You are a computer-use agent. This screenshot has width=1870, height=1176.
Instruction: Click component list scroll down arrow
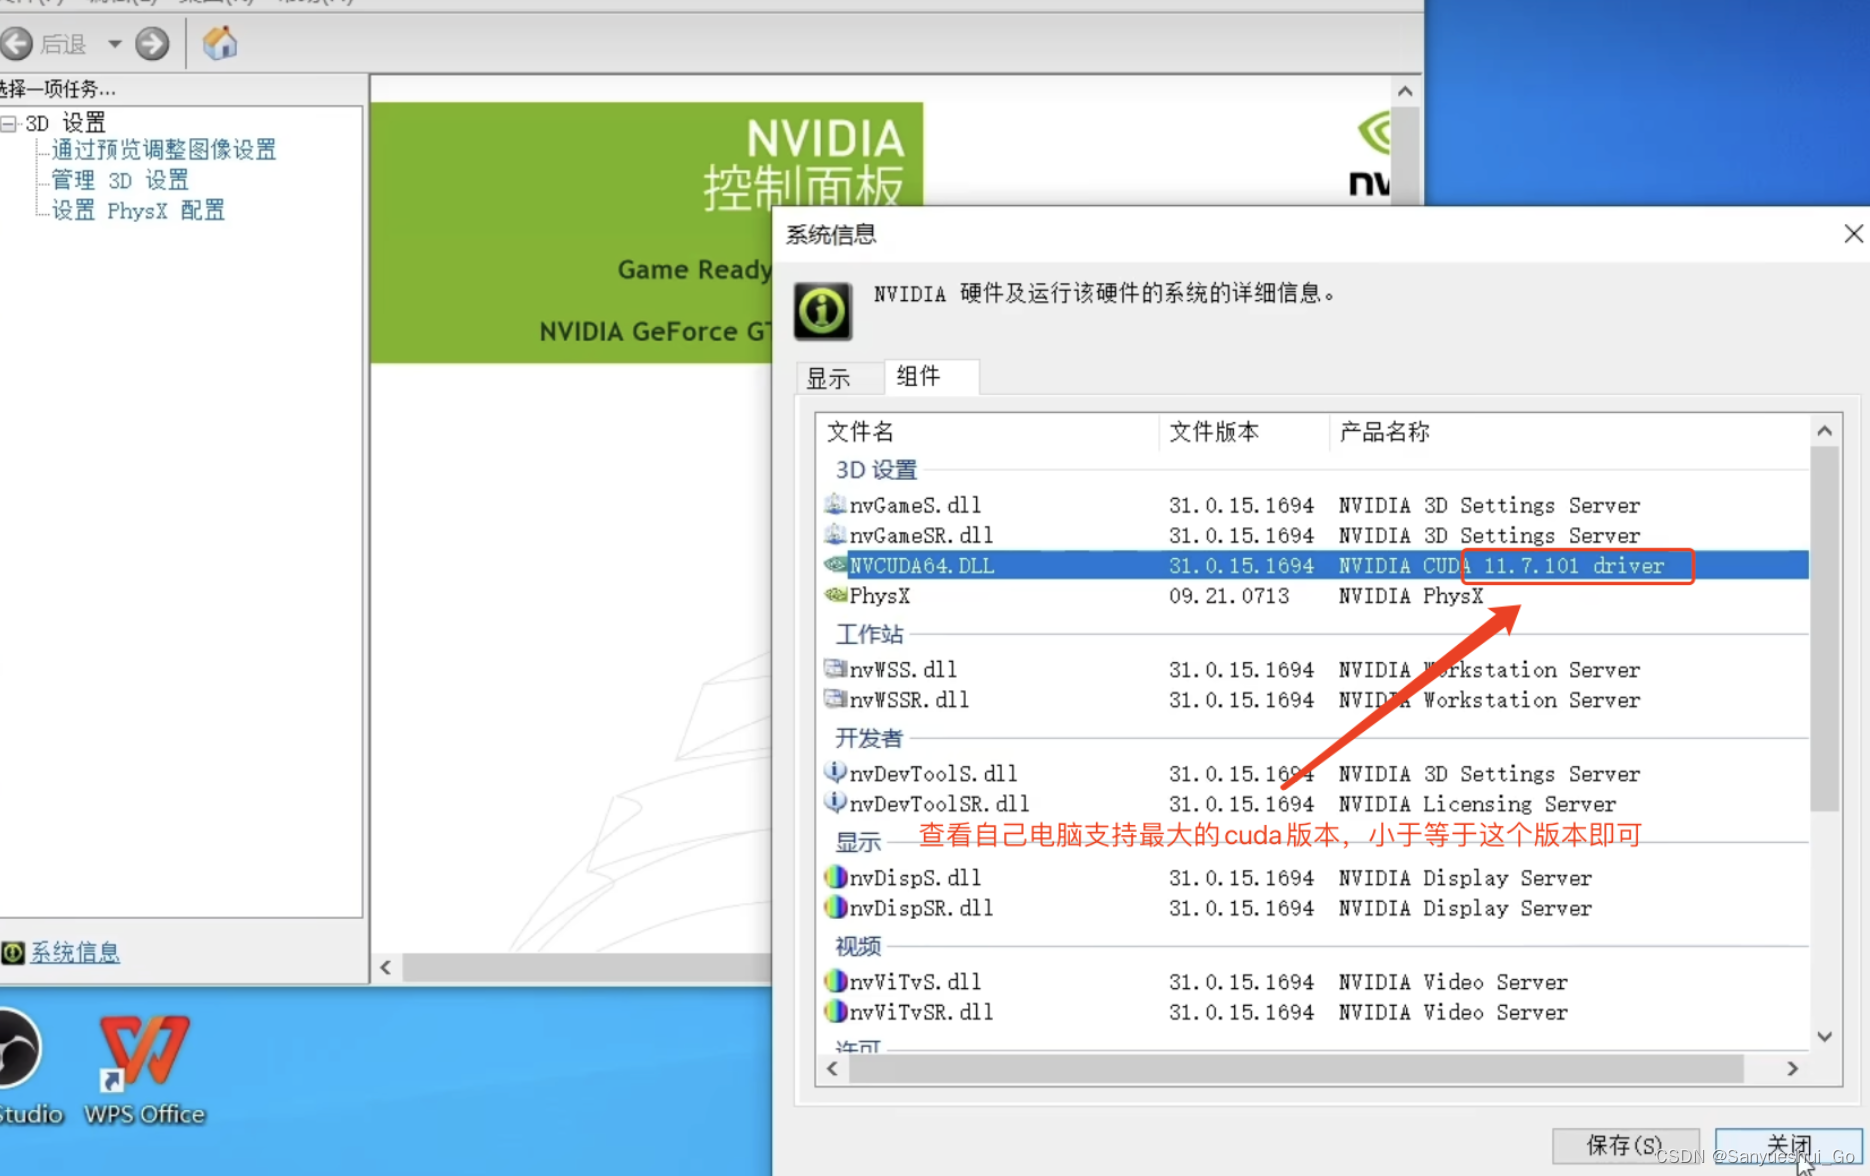(x=1825, y=1037)
